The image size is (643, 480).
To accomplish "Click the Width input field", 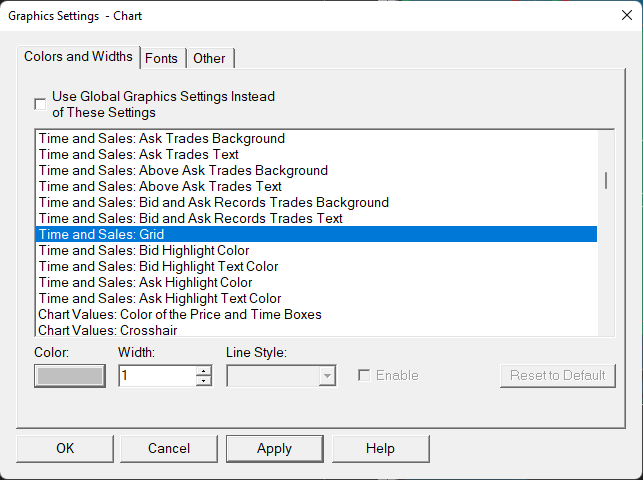I will pos(156,376).
